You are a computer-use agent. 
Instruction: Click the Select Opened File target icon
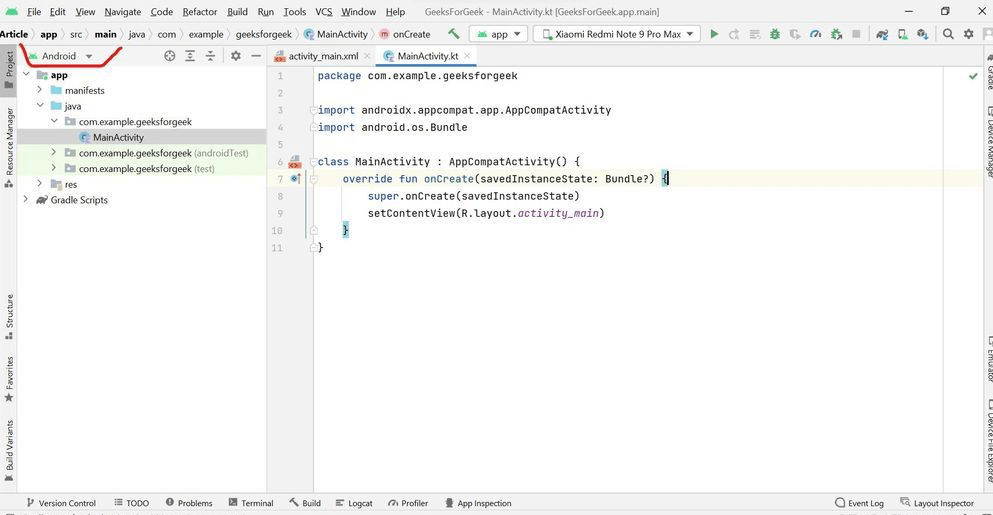(170, 56)
